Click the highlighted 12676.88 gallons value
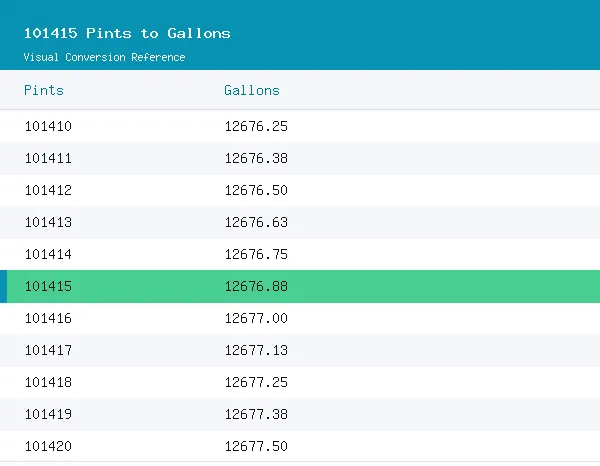 coord(256,286)
